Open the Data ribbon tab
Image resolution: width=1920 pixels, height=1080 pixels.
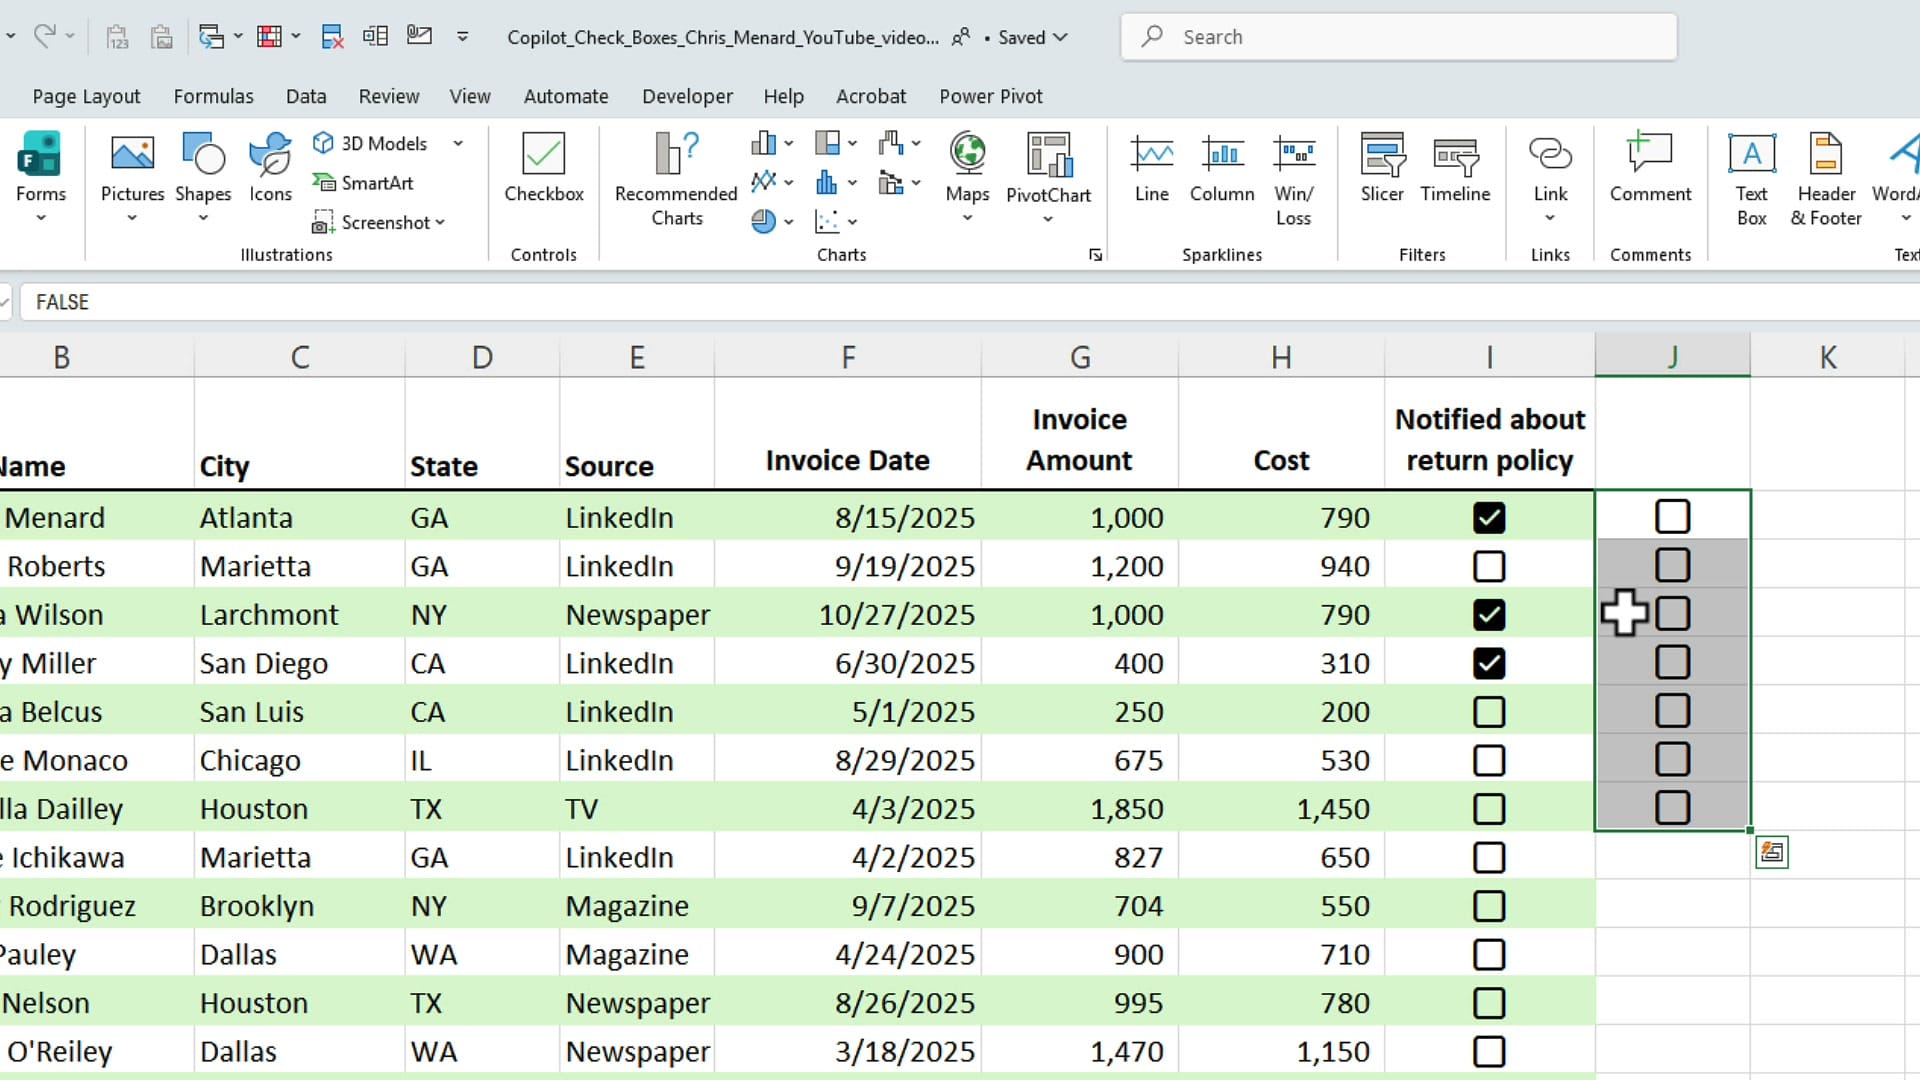306,96
